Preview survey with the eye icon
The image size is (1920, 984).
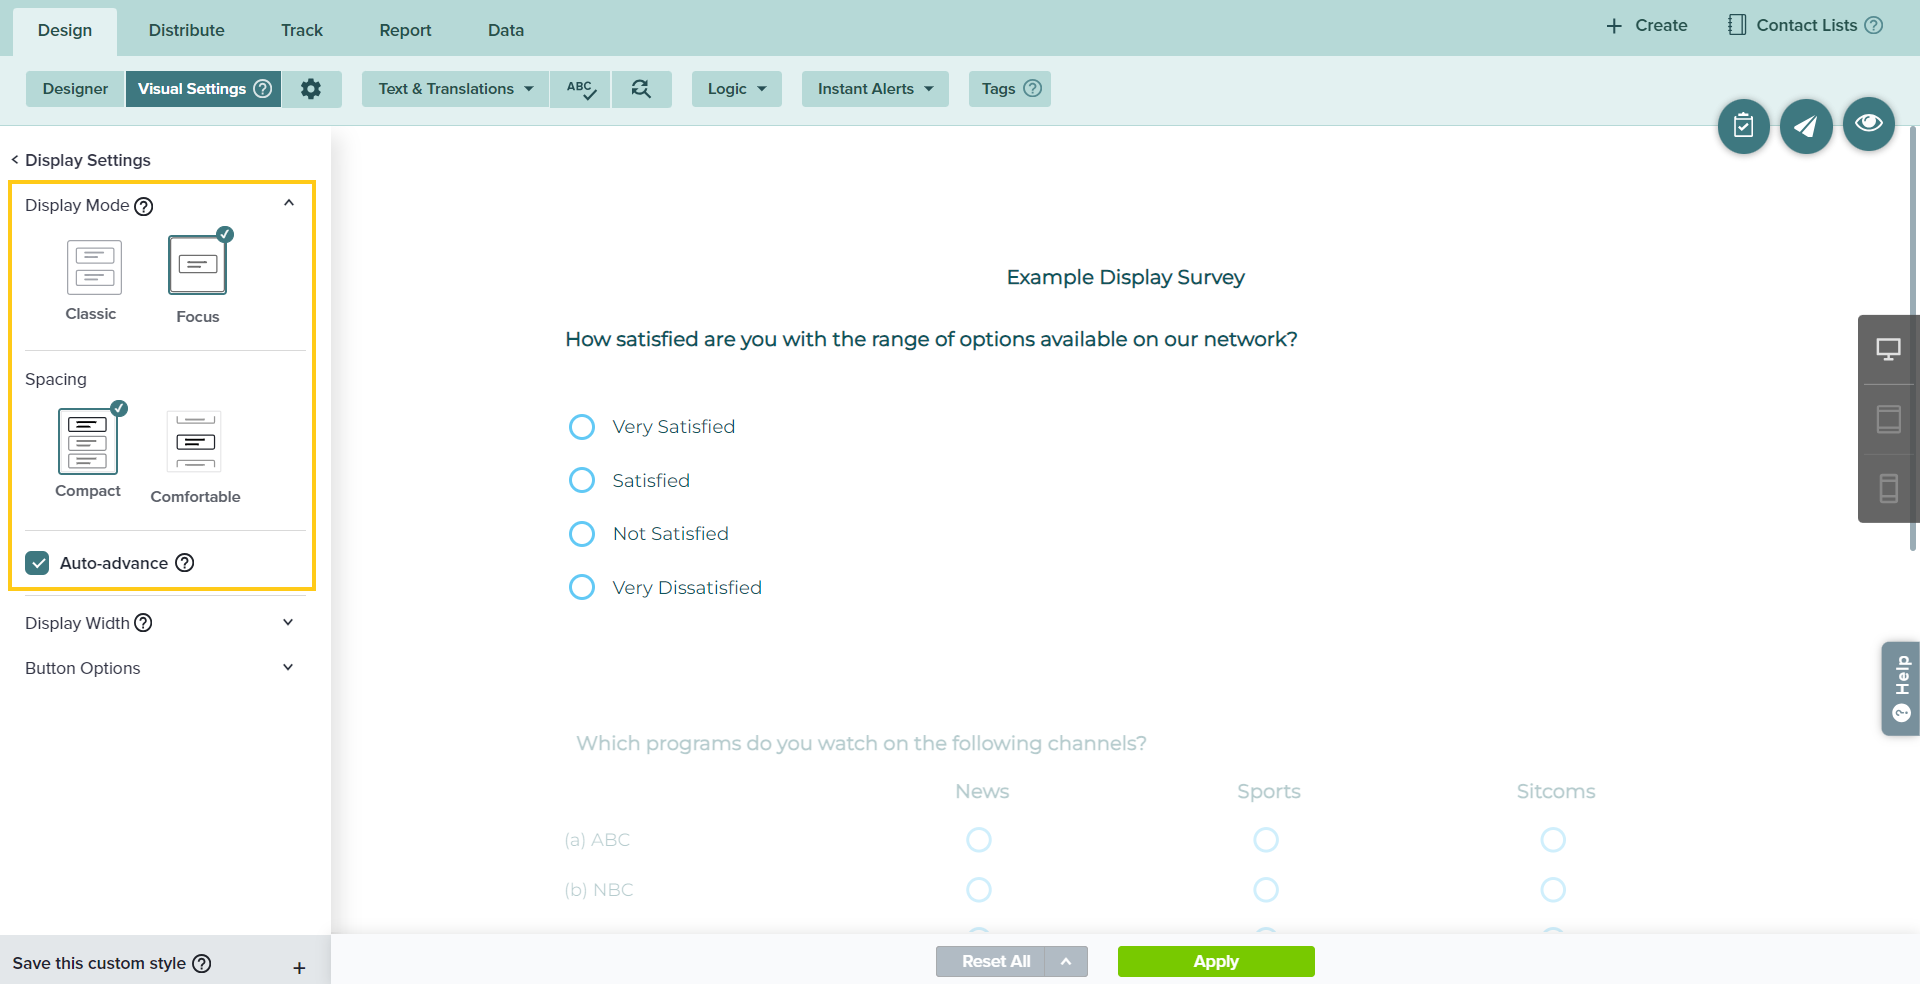click(1868, 124)
